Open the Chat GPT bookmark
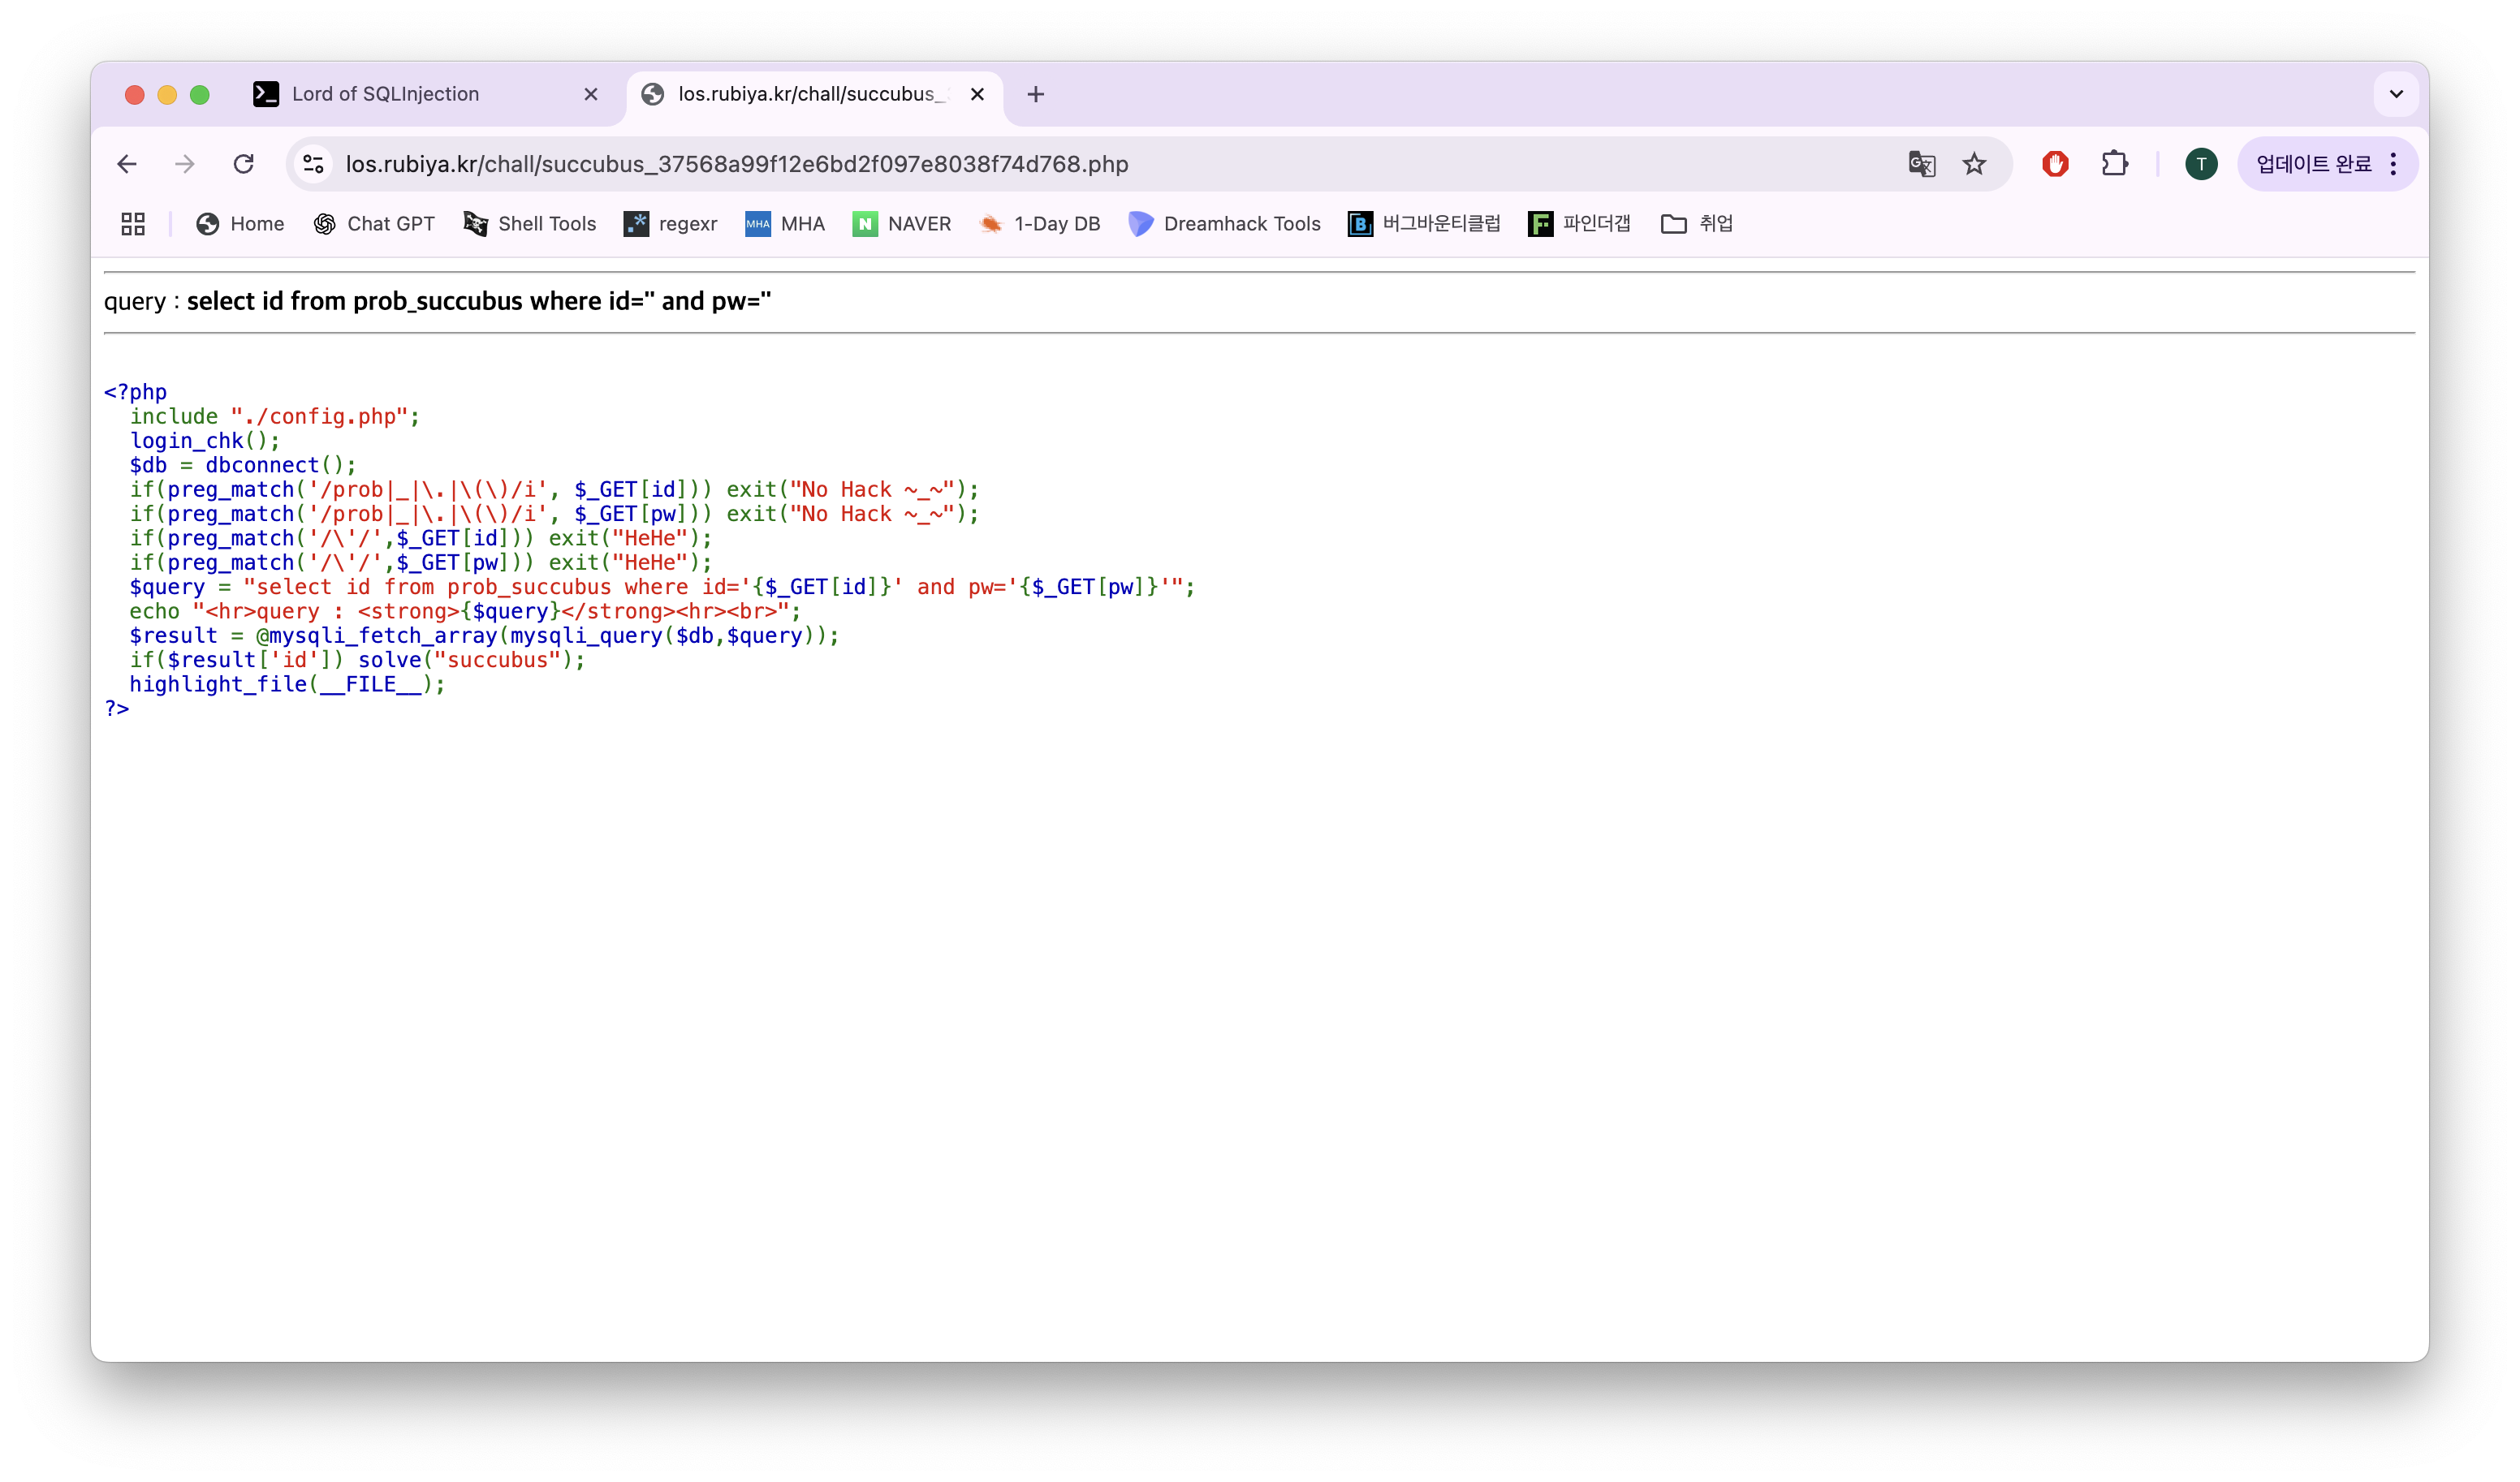Screen dimensions: 2520x1482 coord(374,224)
